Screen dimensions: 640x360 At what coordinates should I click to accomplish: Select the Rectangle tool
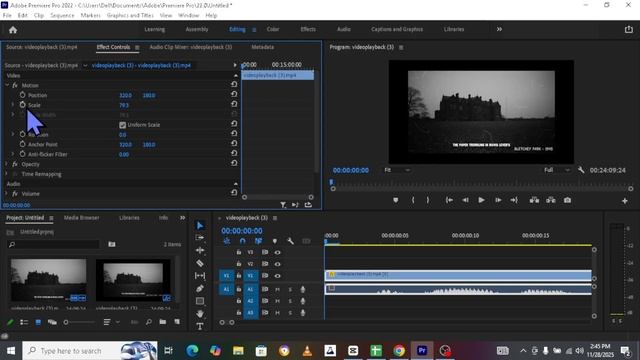pyautogui.click(x=200, y=301)
